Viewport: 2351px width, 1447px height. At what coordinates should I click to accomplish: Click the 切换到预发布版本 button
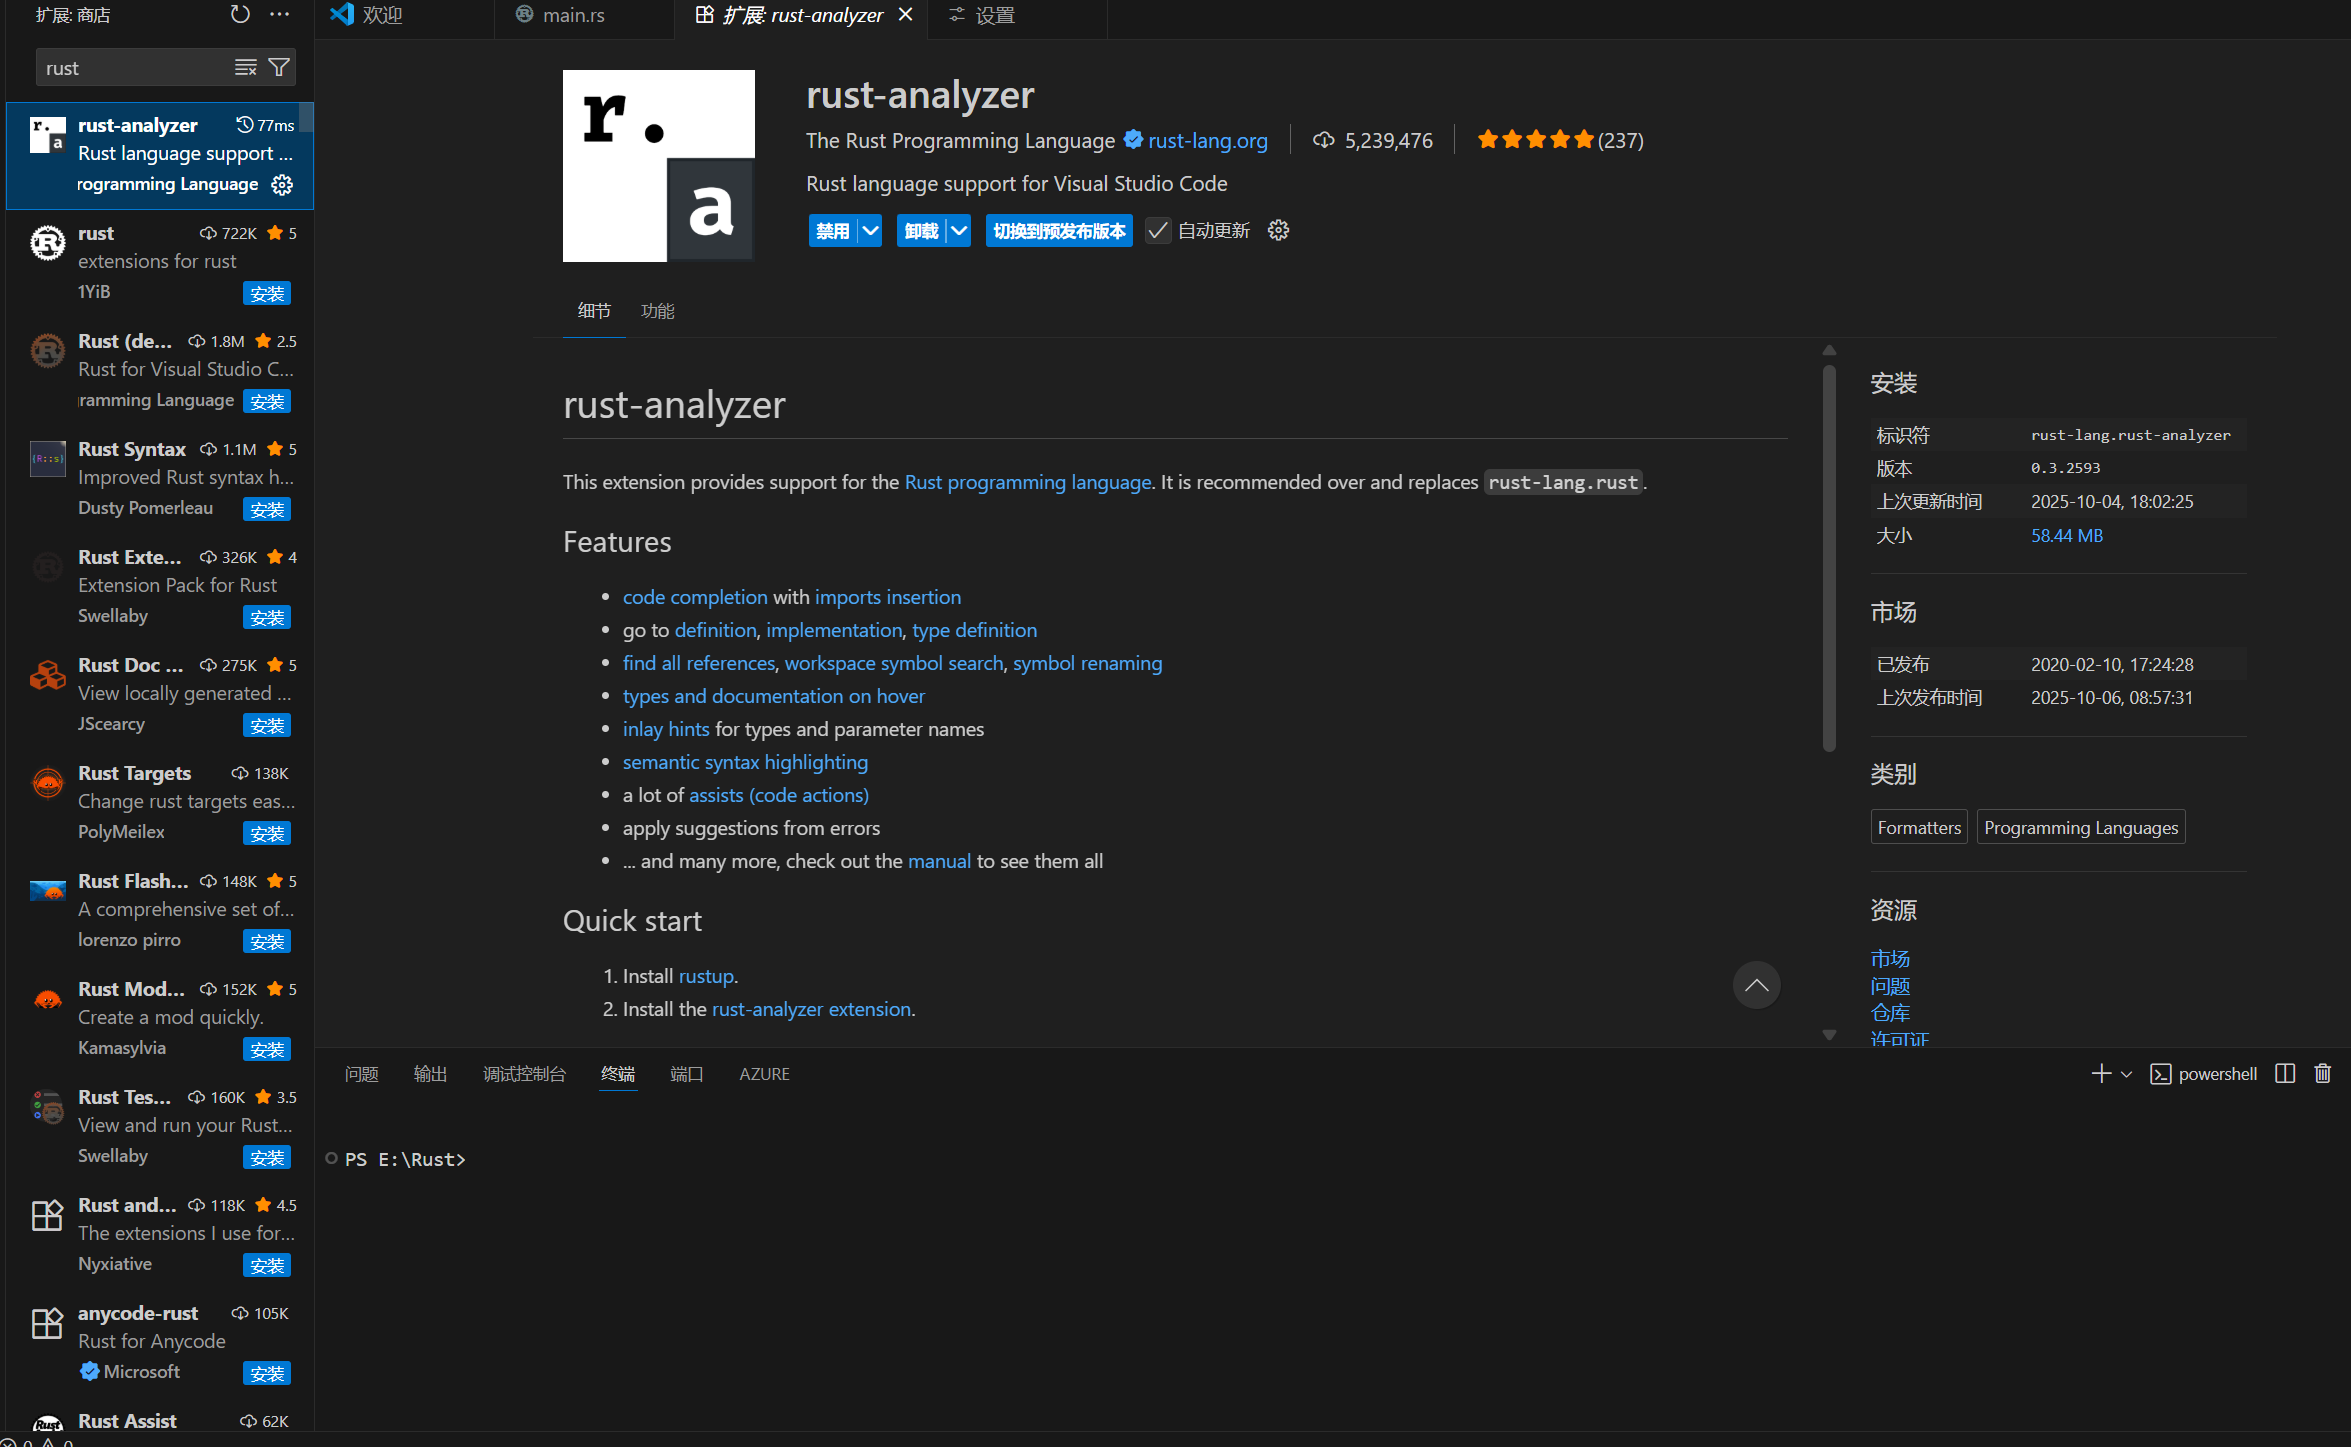(1058, 230)
